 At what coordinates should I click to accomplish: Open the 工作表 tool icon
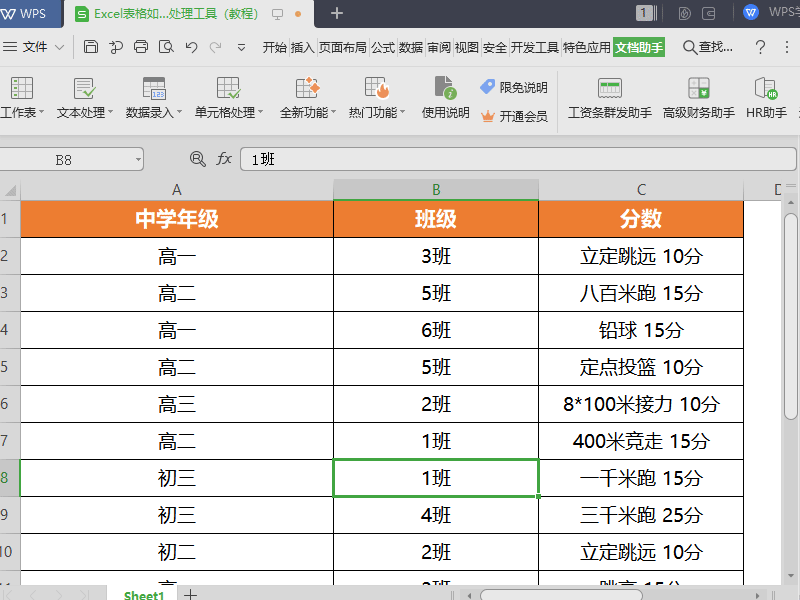coord(22,88)
